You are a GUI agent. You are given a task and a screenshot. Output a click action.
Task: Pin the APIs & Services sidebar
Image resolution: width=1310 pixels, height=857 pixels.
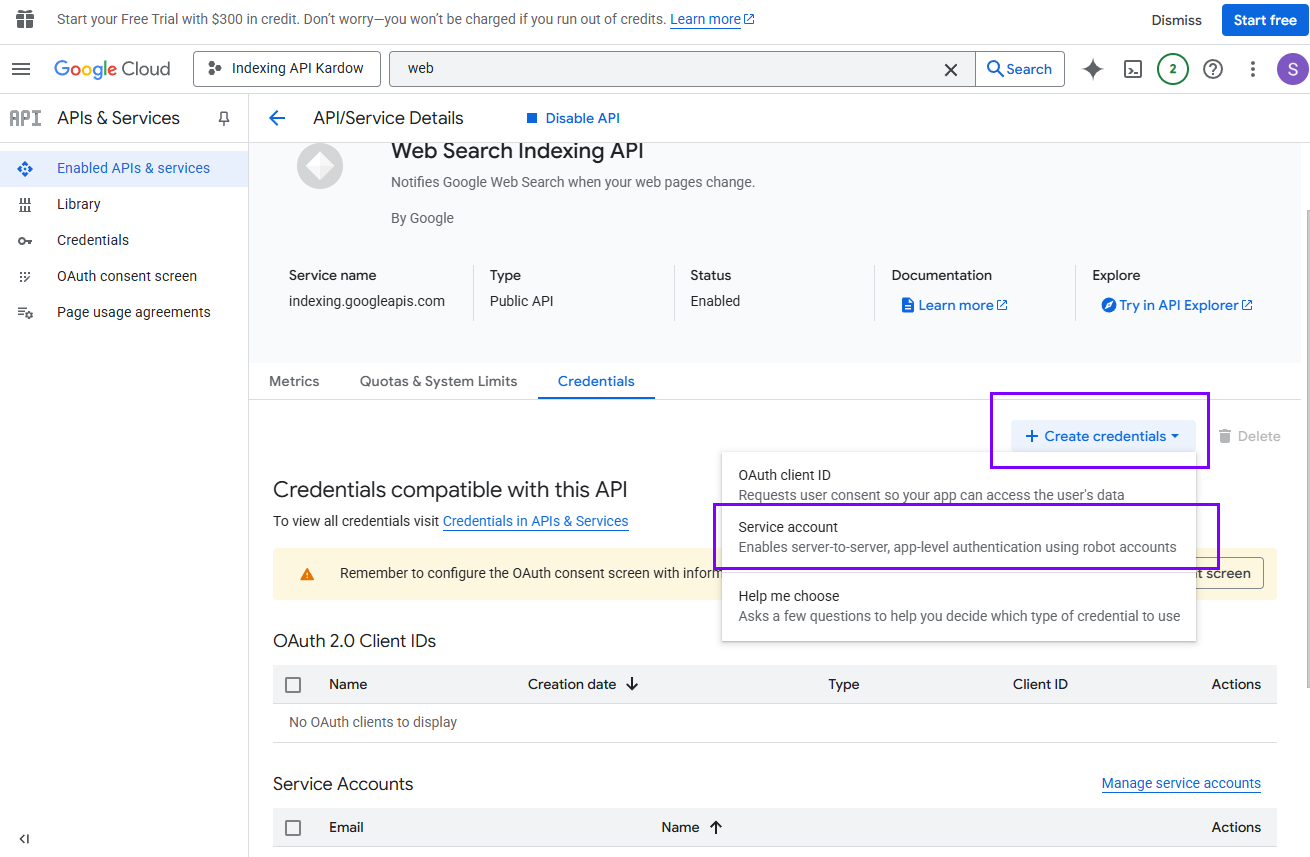tap(224, 118)
